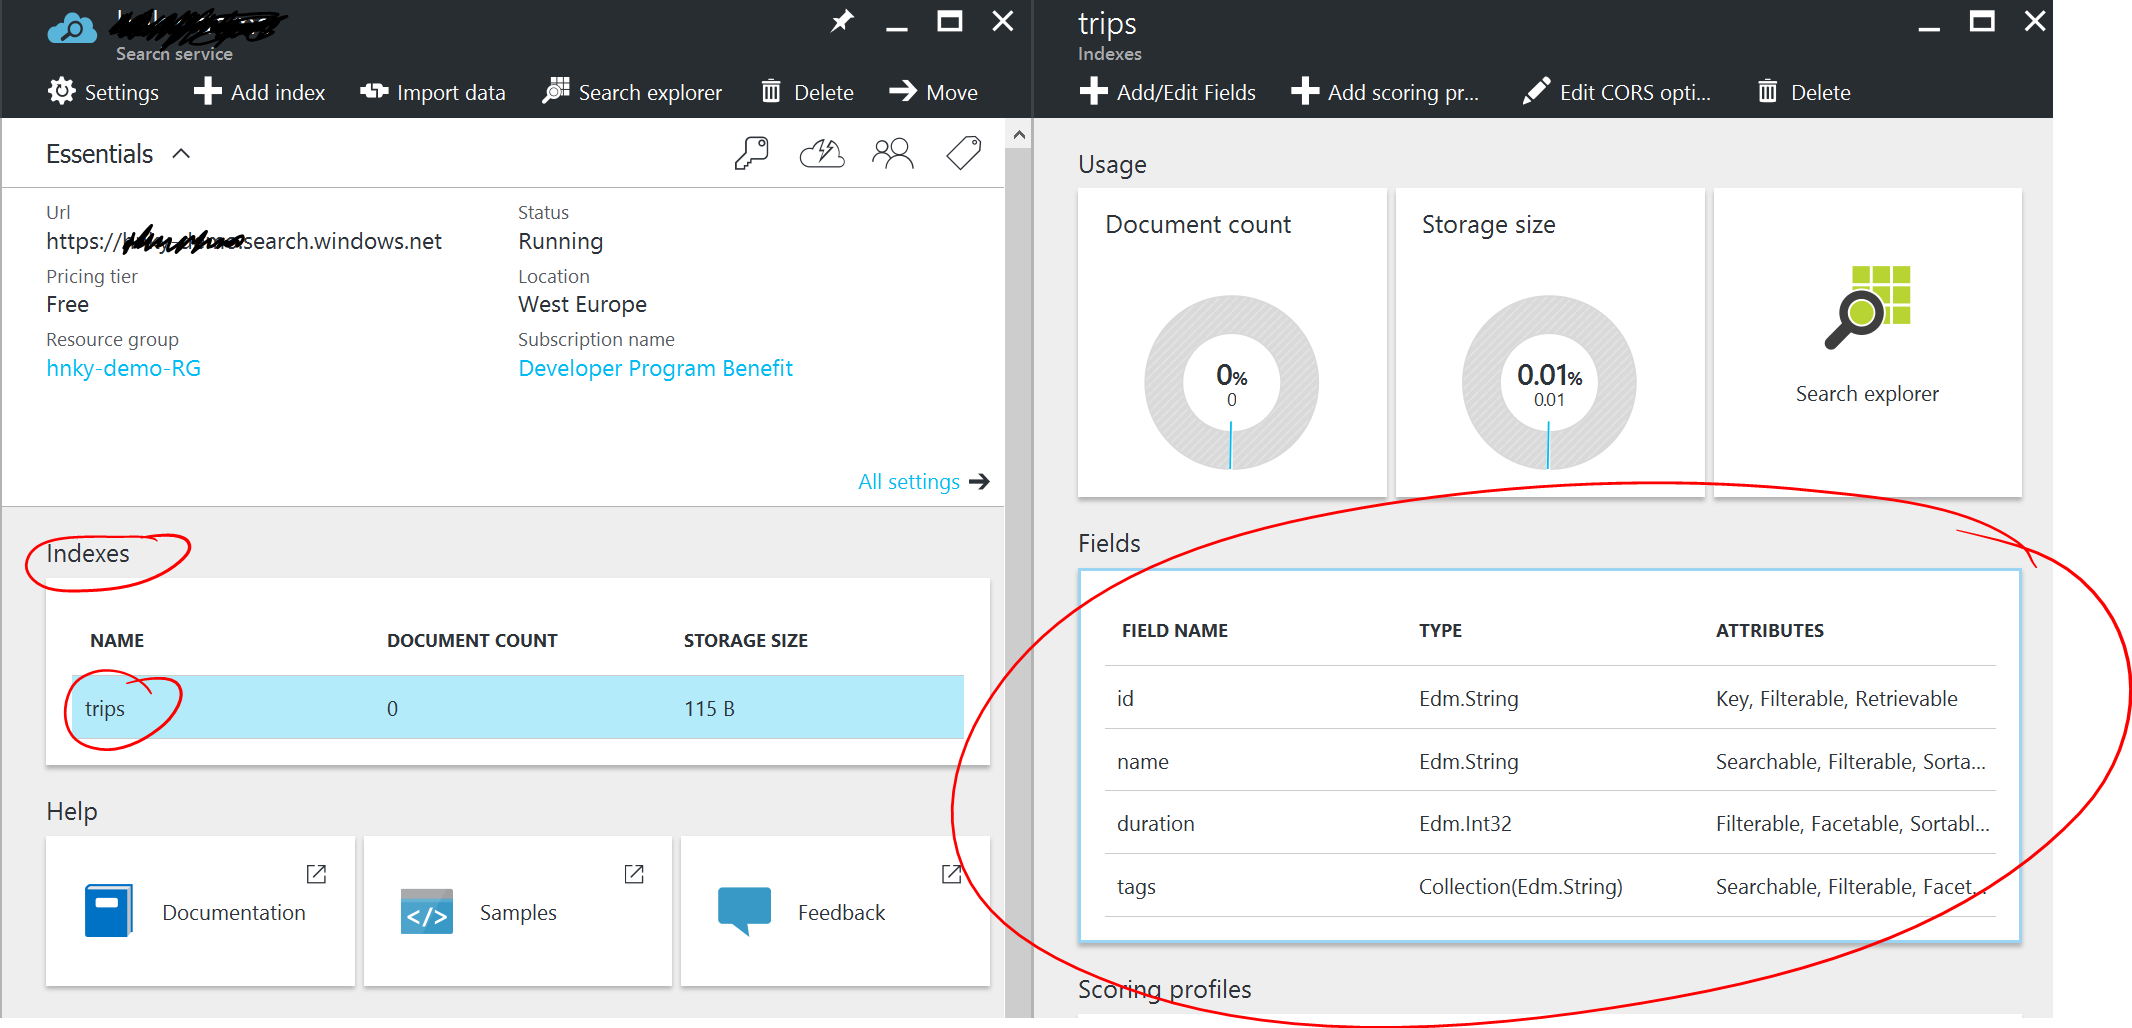Click the Documentation book icon

pyautogui.click(x=109, y=911)
